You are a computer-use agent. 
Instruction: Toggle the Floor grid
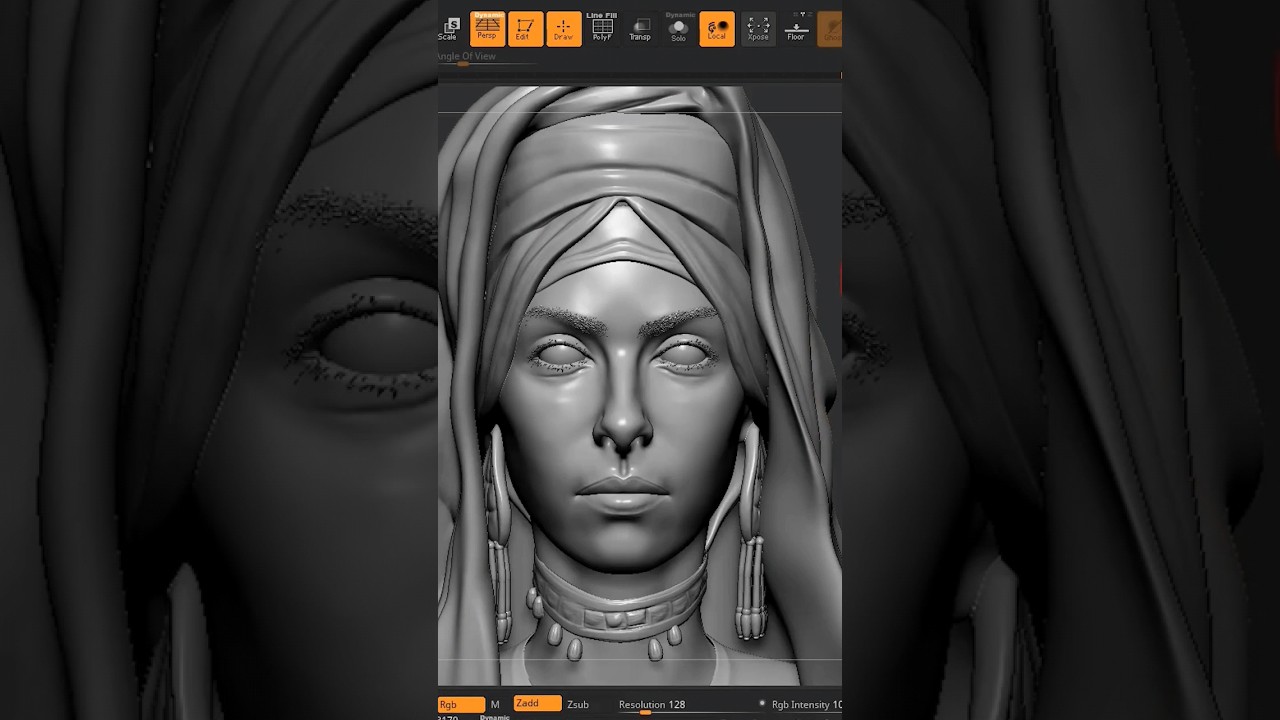coord(796,29)
